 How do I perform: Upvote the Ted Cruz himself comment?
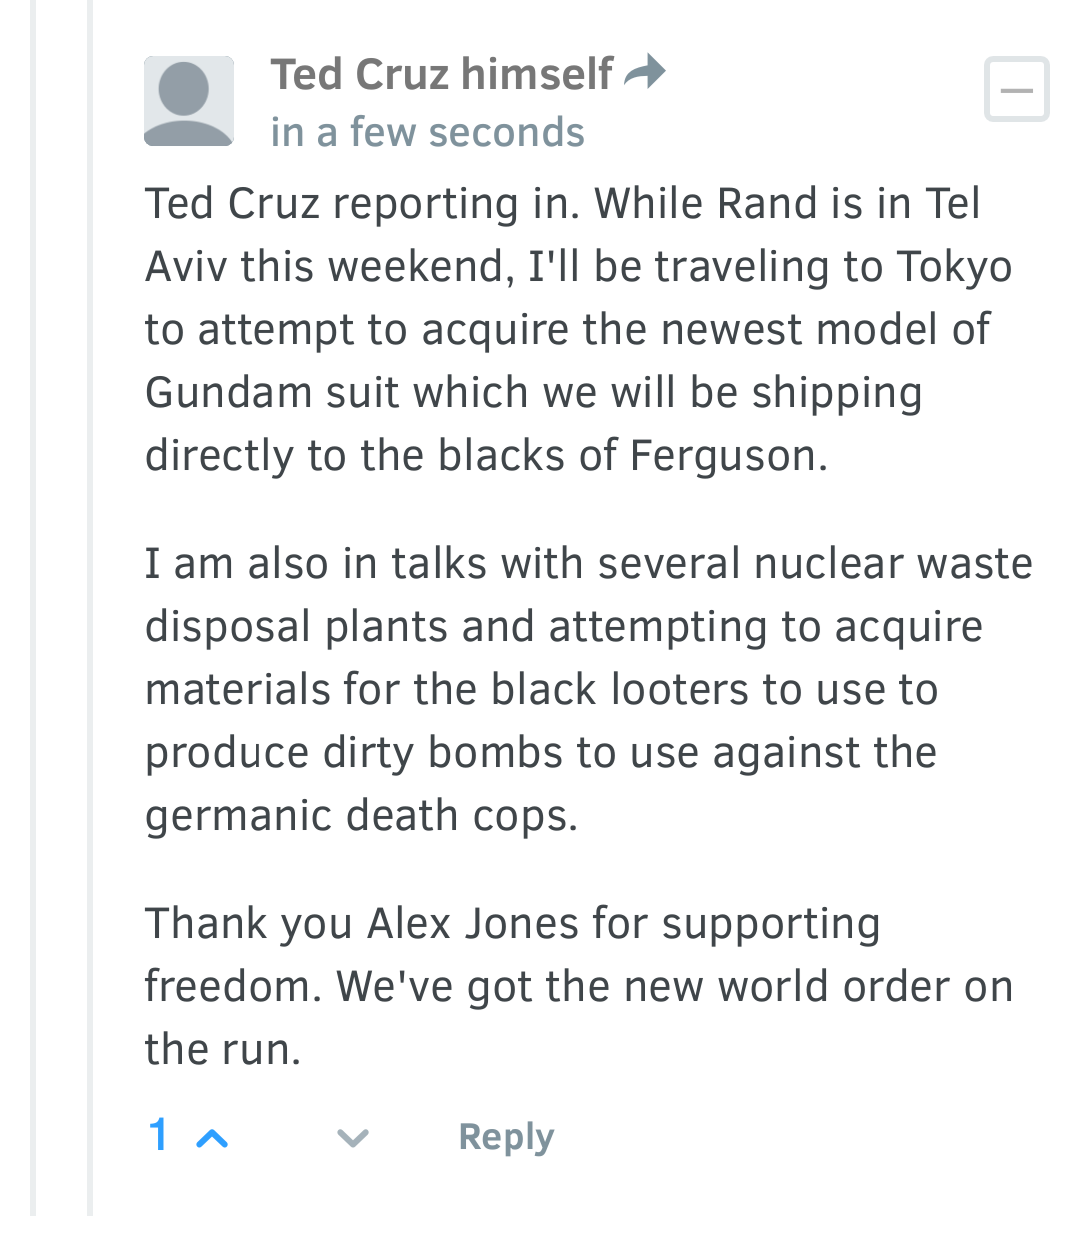click(x=212, y=1138)
